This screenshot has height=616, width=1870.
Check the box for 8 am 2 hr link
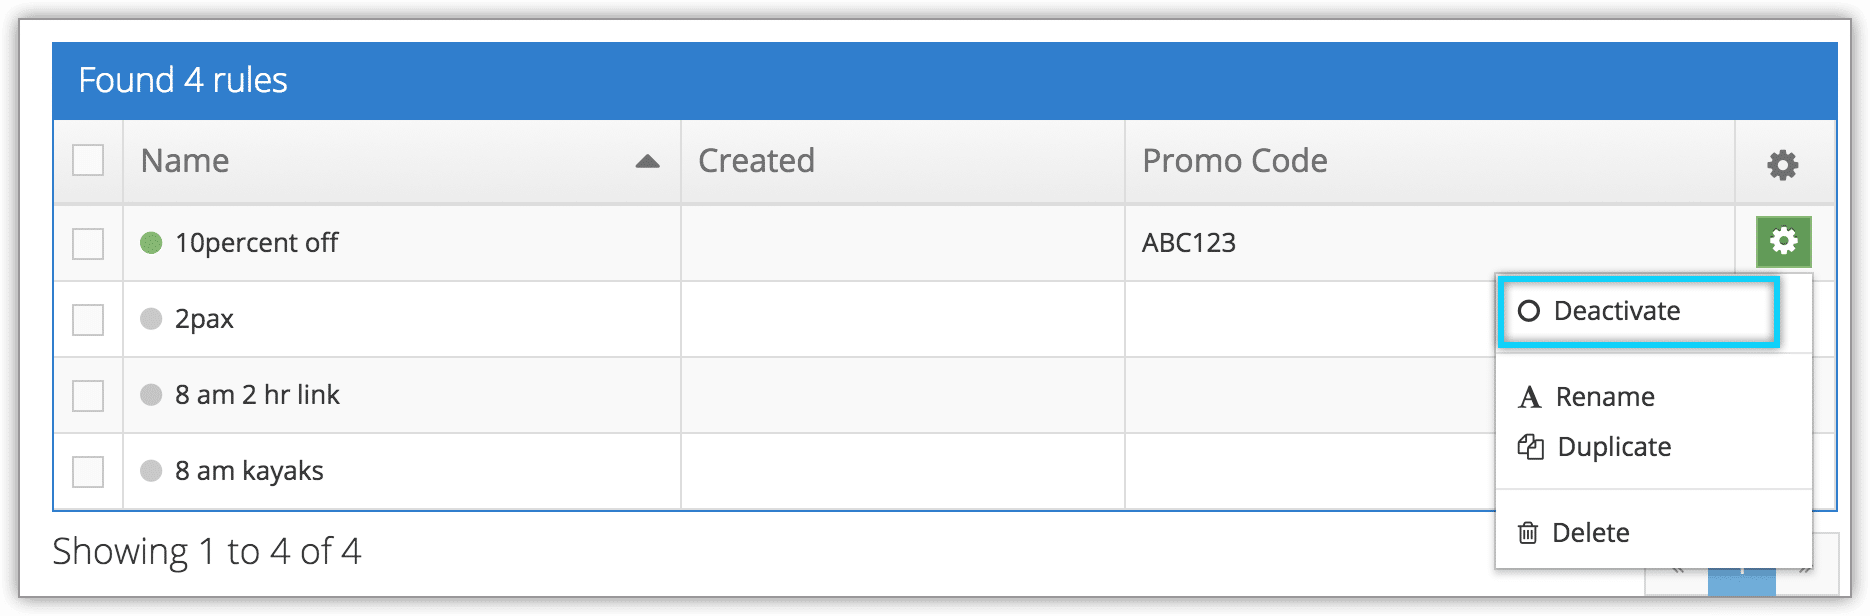pos(88,395)
